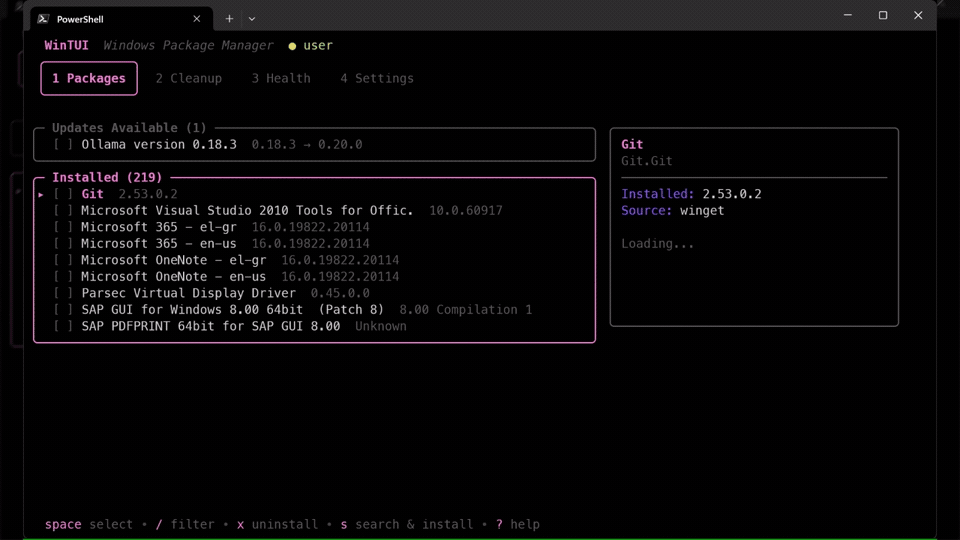Click the yellow user status dot
The width and height of the screenshot is (960, 540).
coord(292,46)
